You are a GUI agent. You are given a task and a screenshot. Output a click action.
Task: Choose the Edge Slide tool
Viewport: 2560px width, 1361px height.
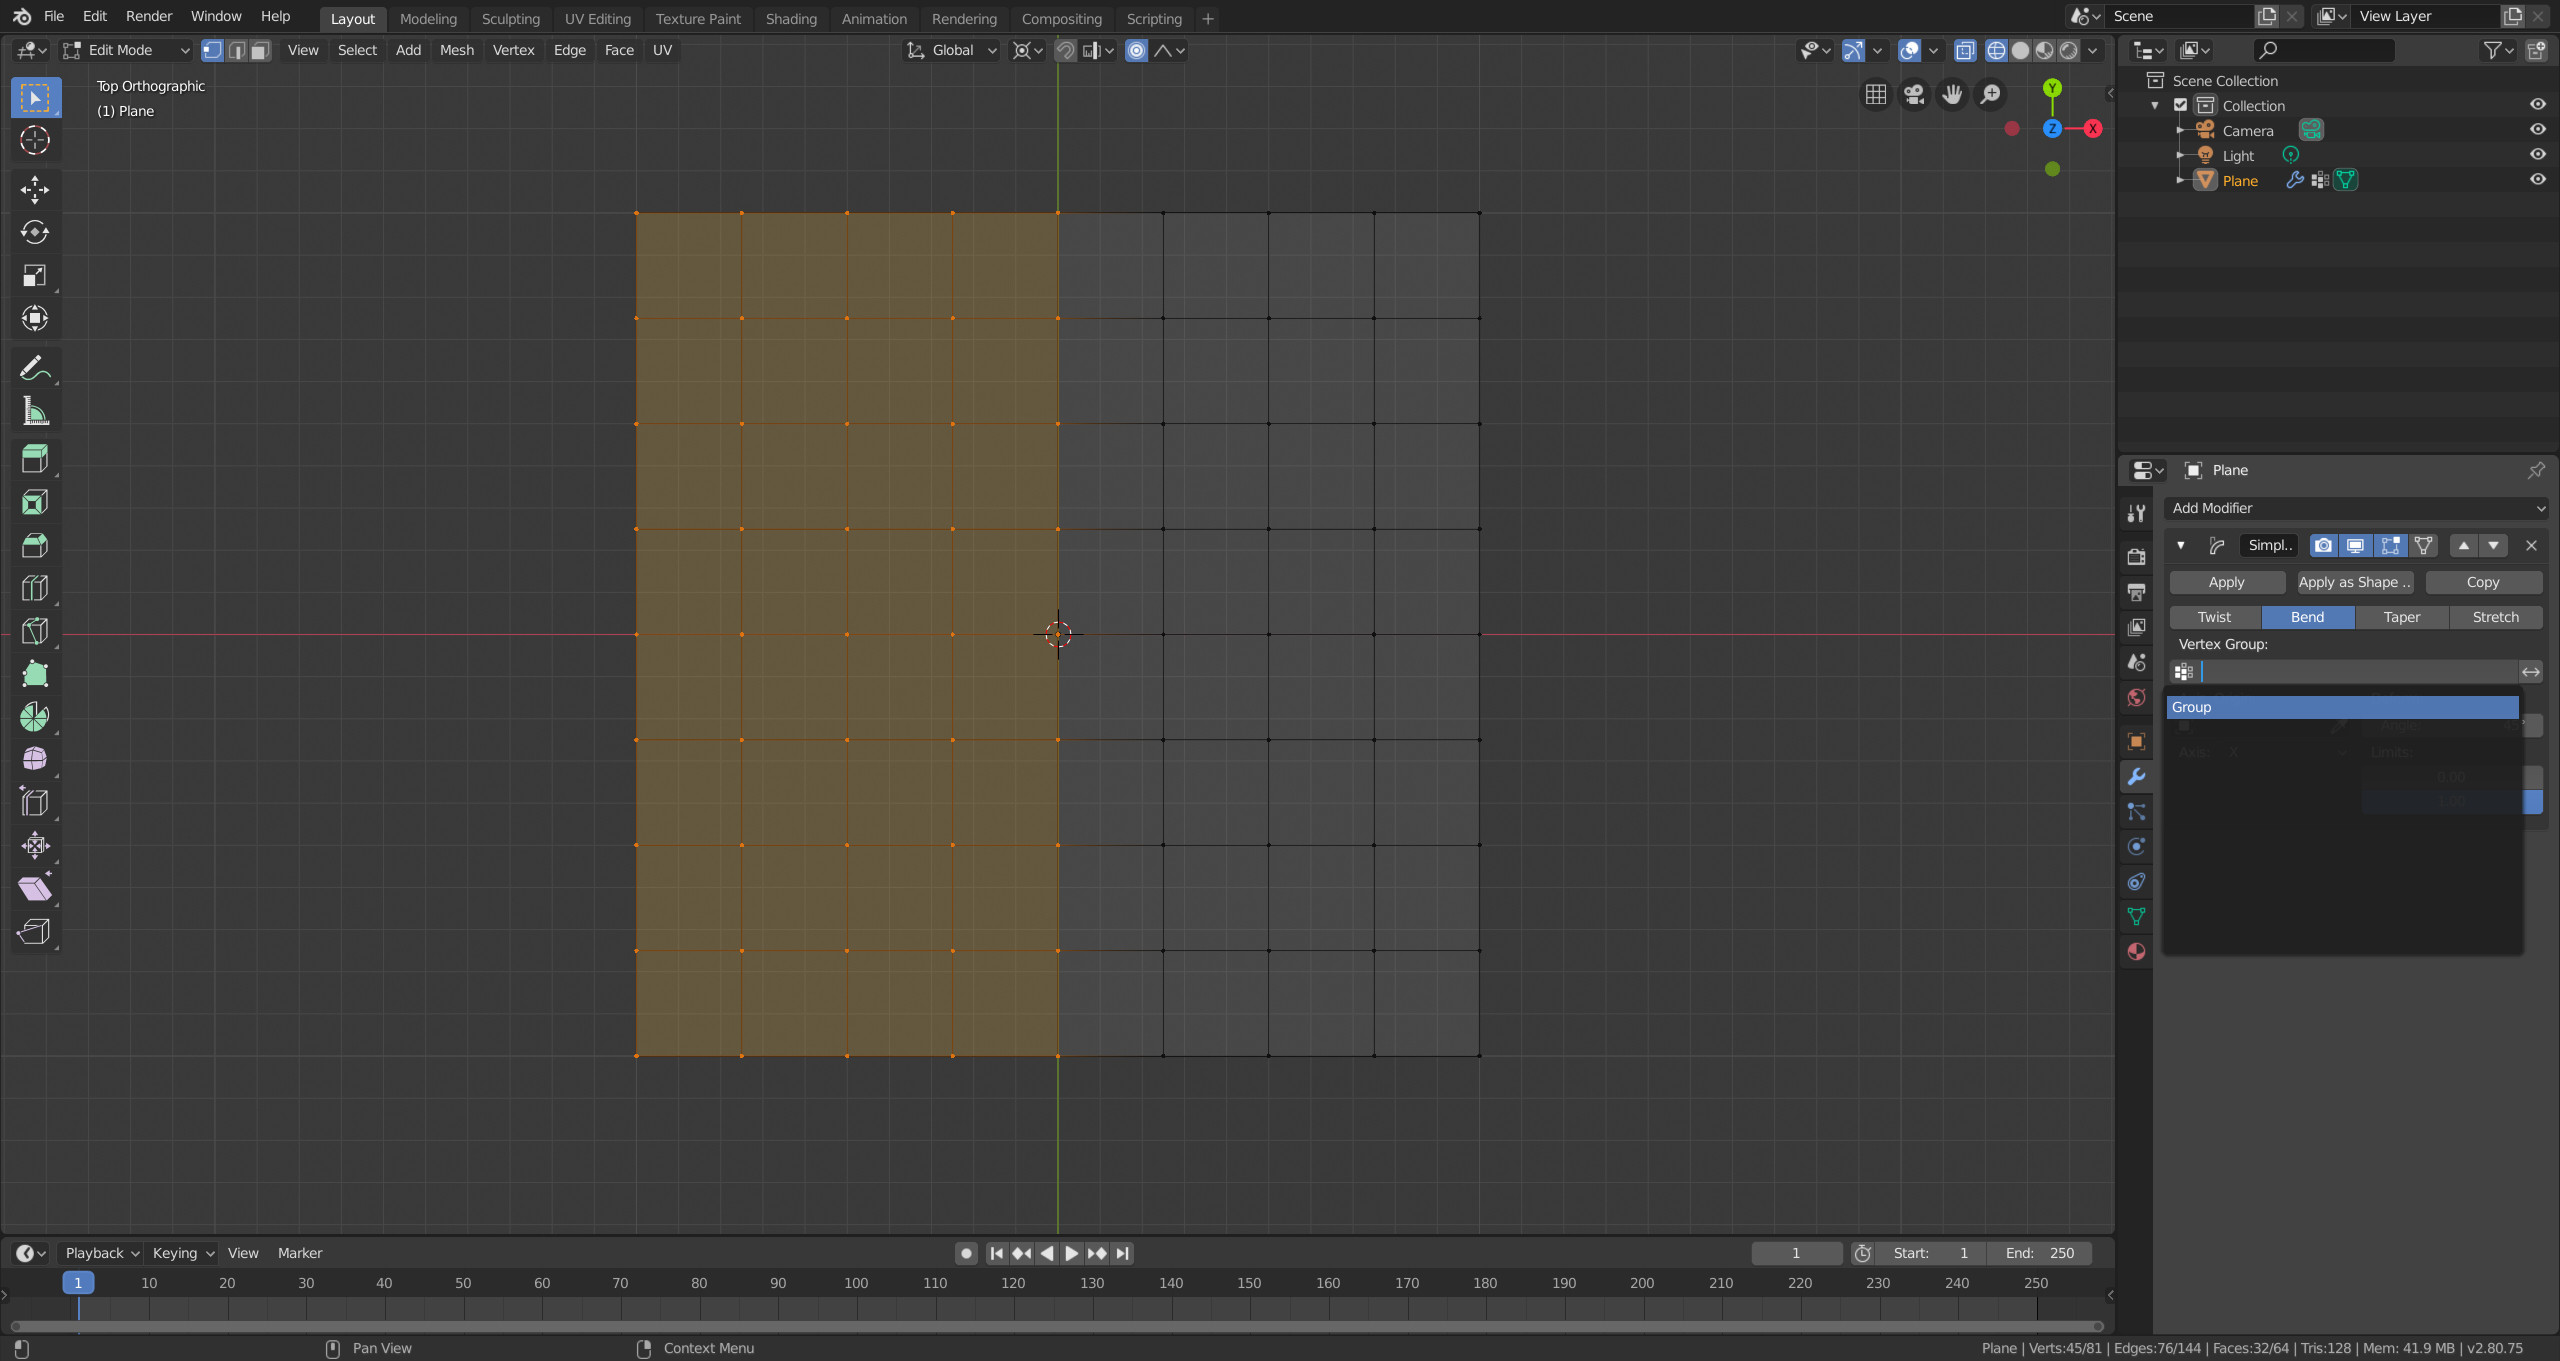point(35,803)
